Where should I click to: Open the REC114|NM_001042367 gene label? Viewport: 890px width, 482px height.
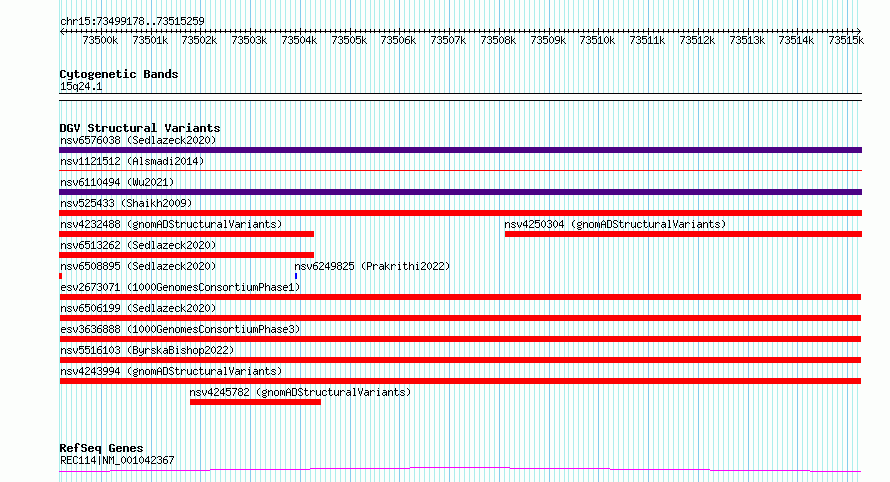[x=117, y=460]
